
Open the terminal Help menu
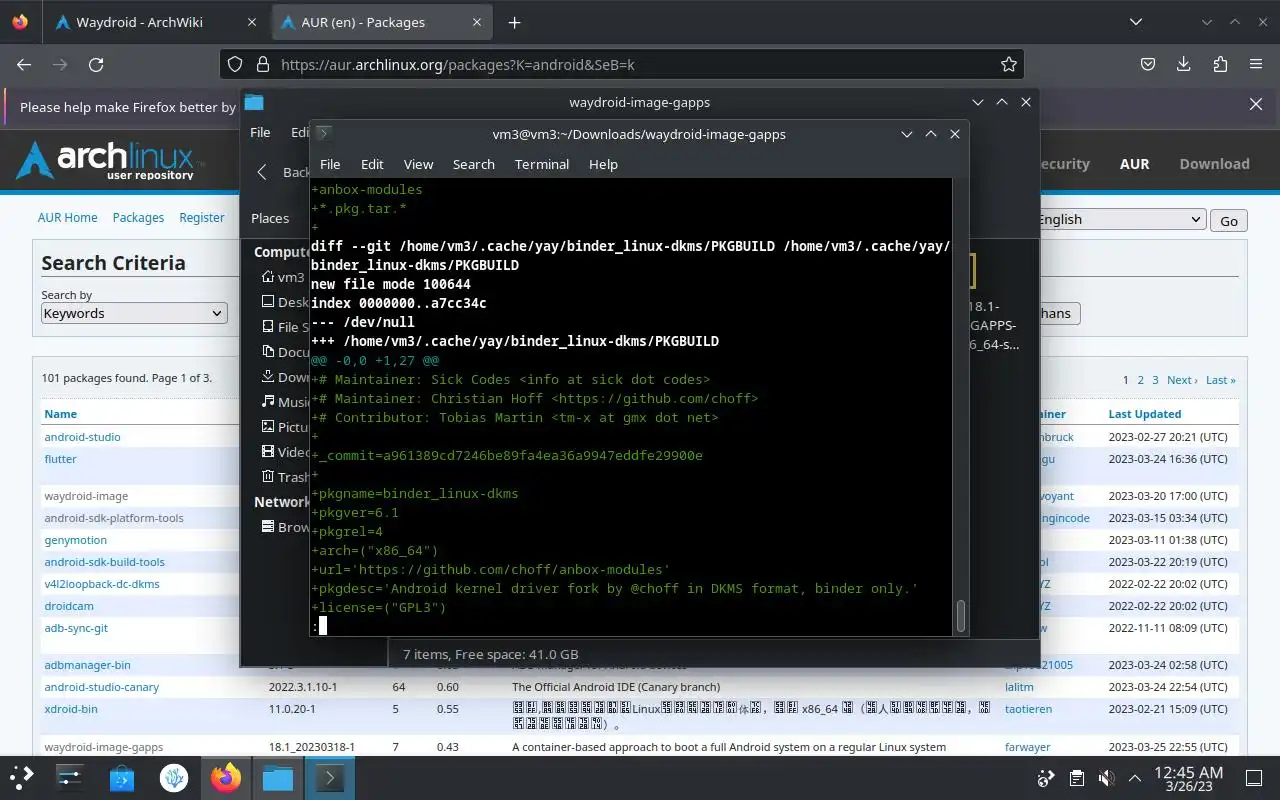point(603,164)
